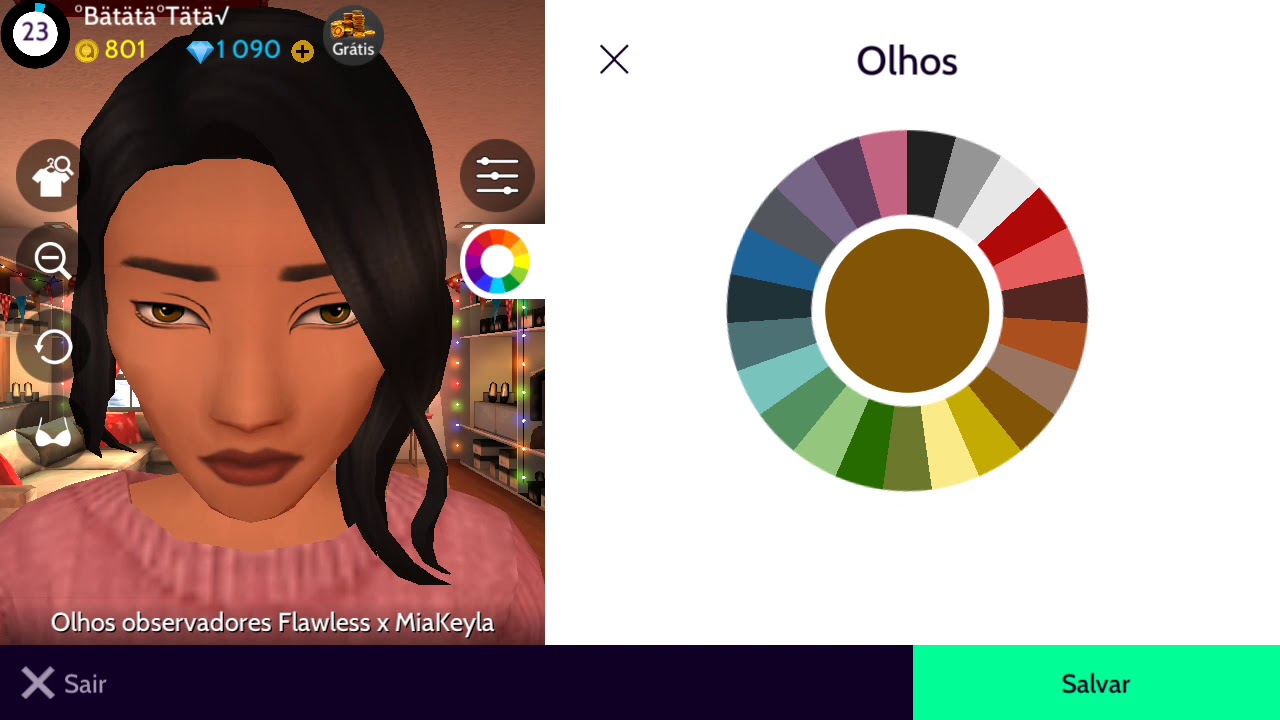Save changes with the Salvar button

click(x=1096, y=683)
